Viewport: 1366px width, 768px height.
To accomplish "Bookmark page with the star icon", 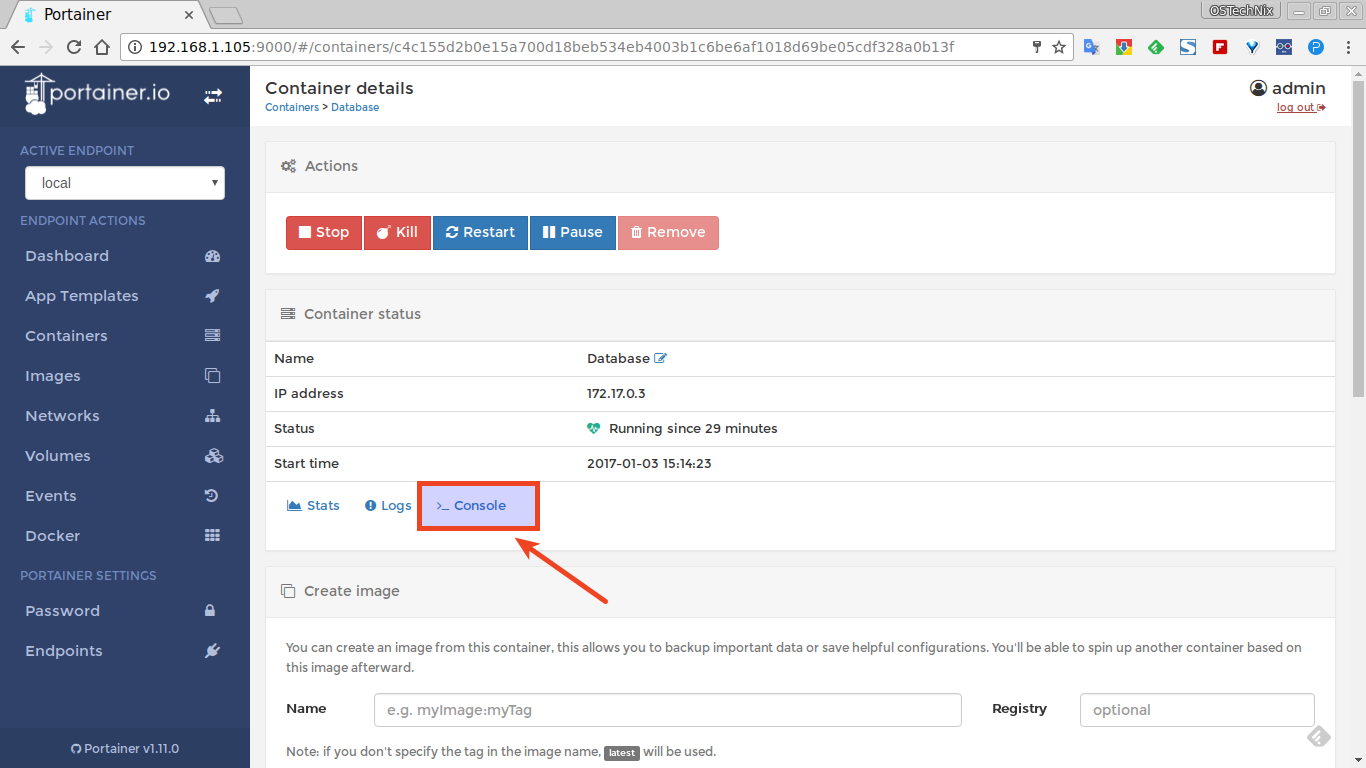I will pos(1059,47).
